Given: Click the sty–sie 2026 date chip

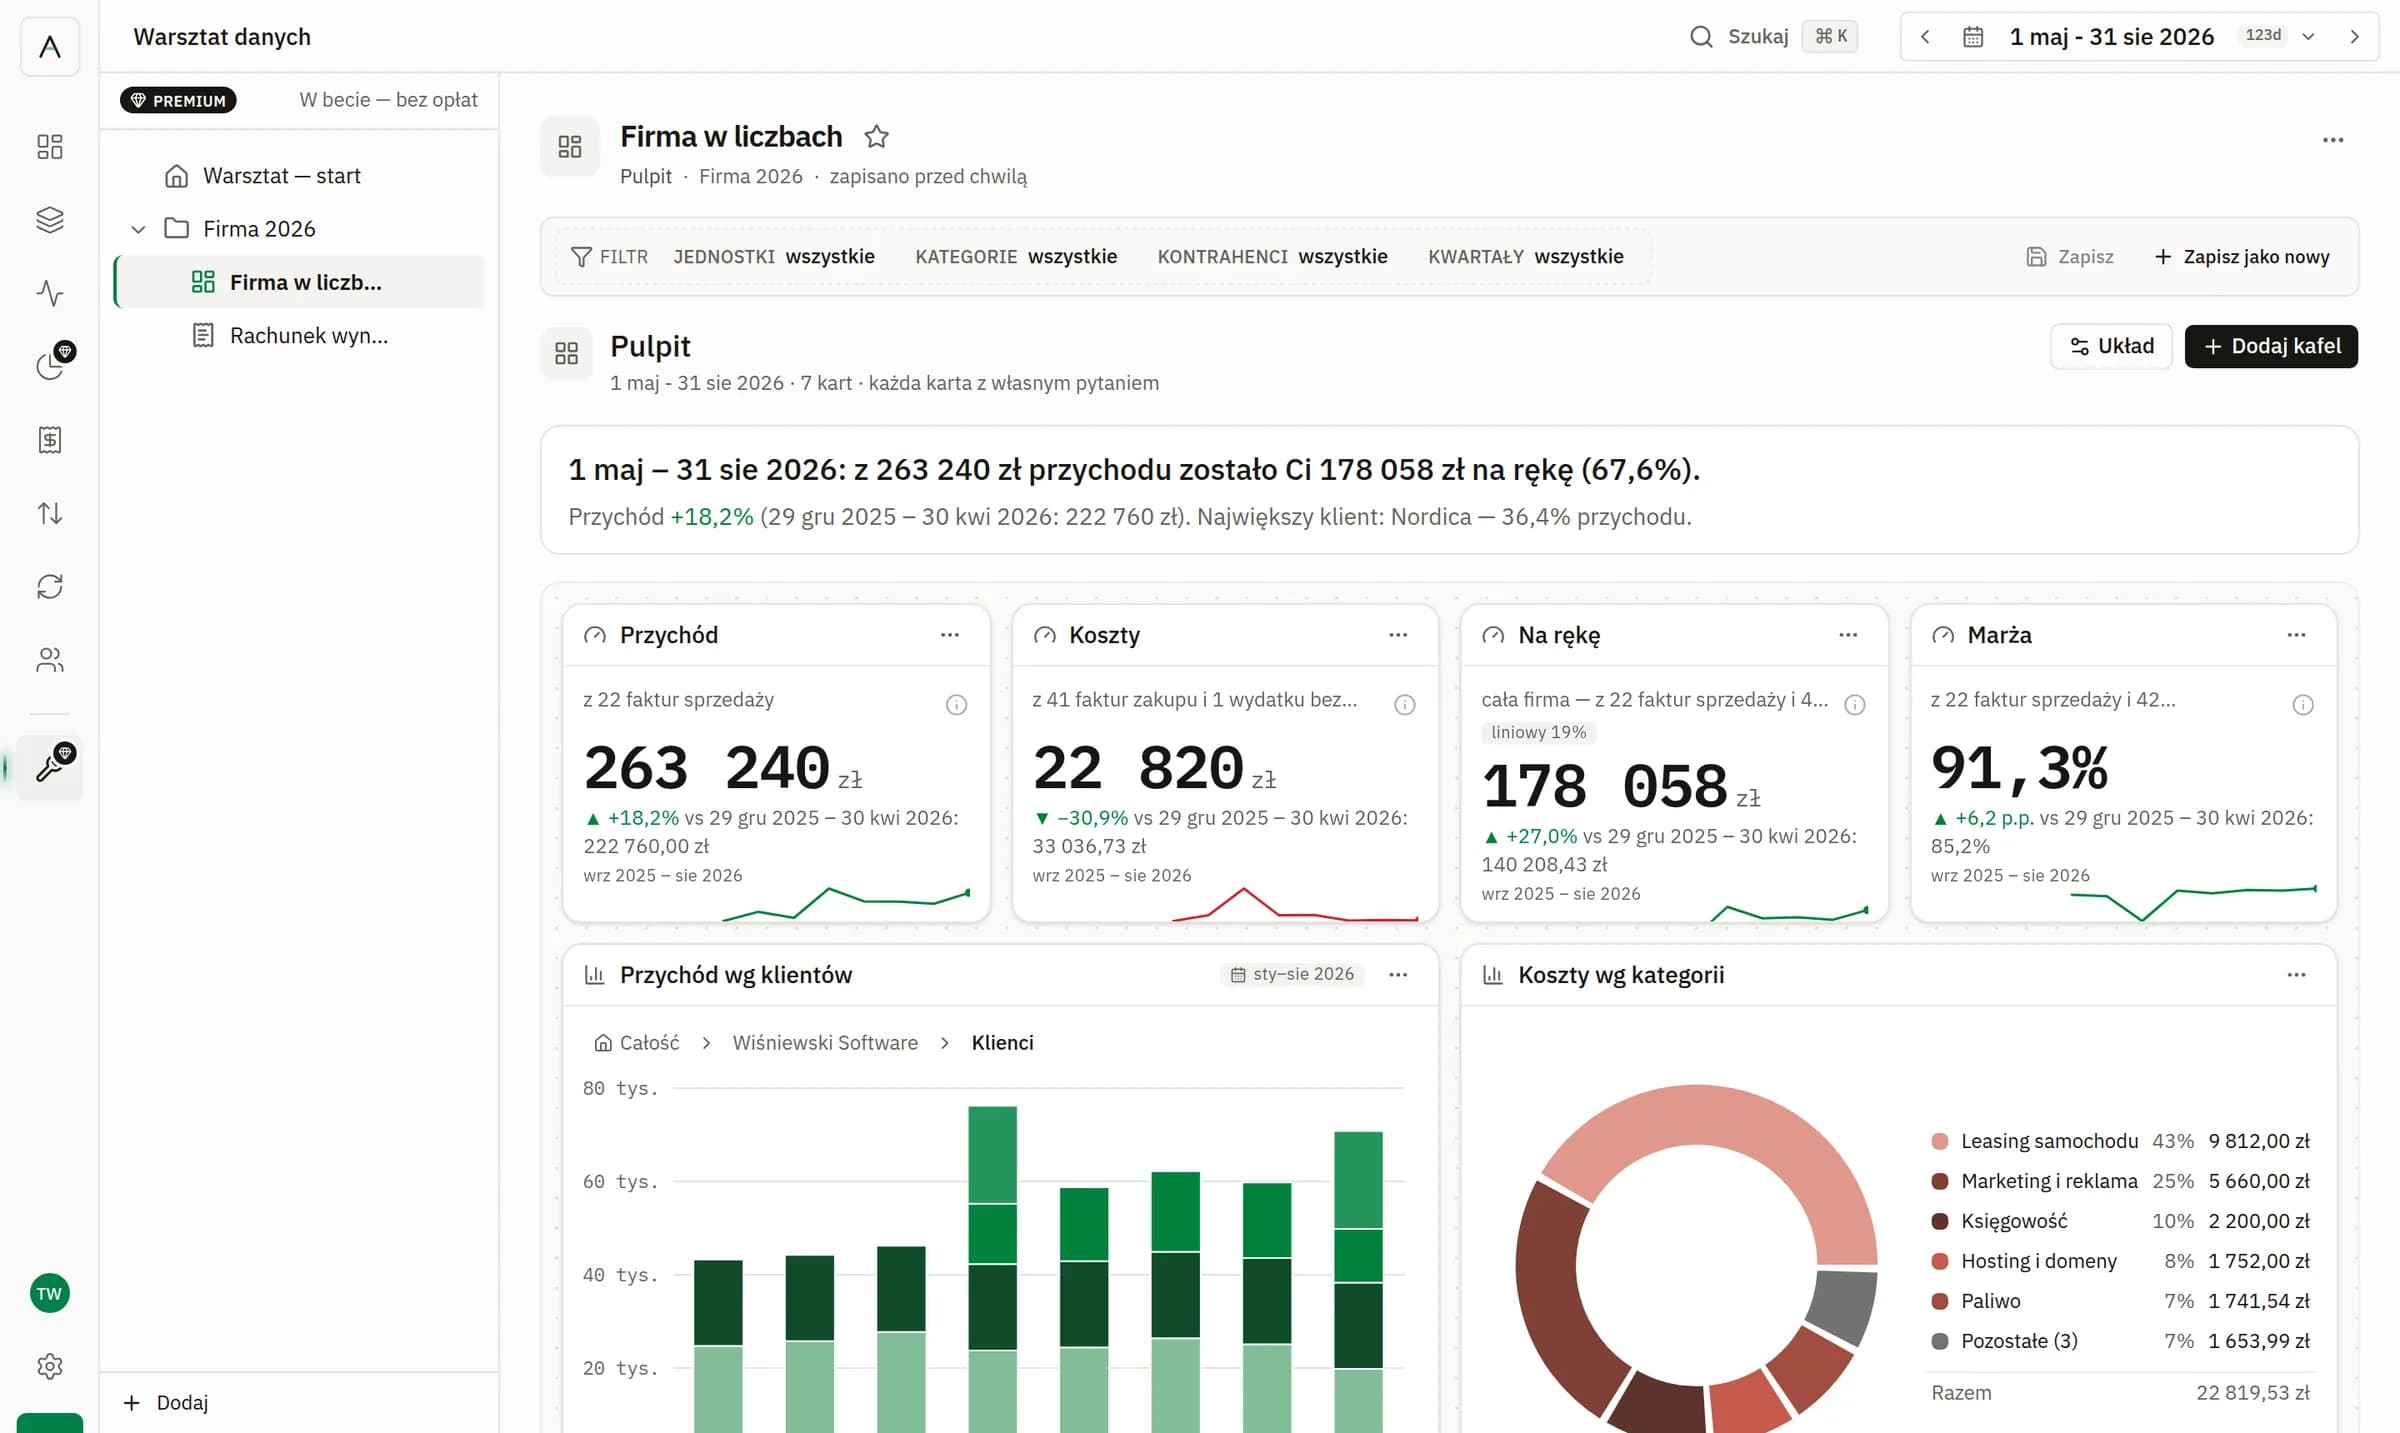Looking at the screenshot, I should pos(1292,975).
